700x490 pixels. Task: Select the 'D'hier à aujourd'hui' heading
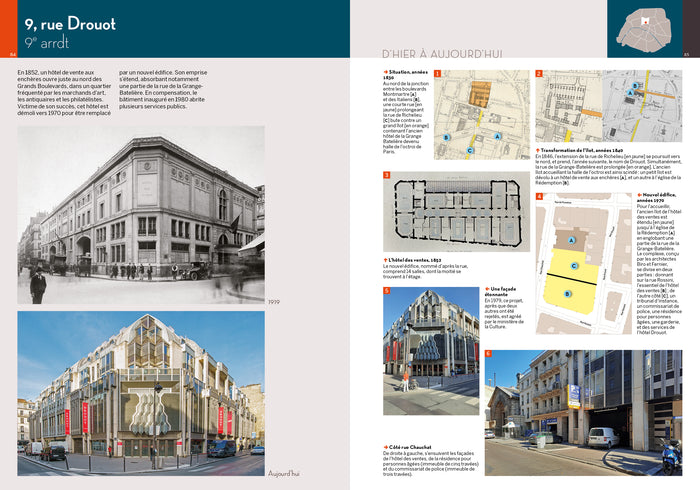point(441,53)
